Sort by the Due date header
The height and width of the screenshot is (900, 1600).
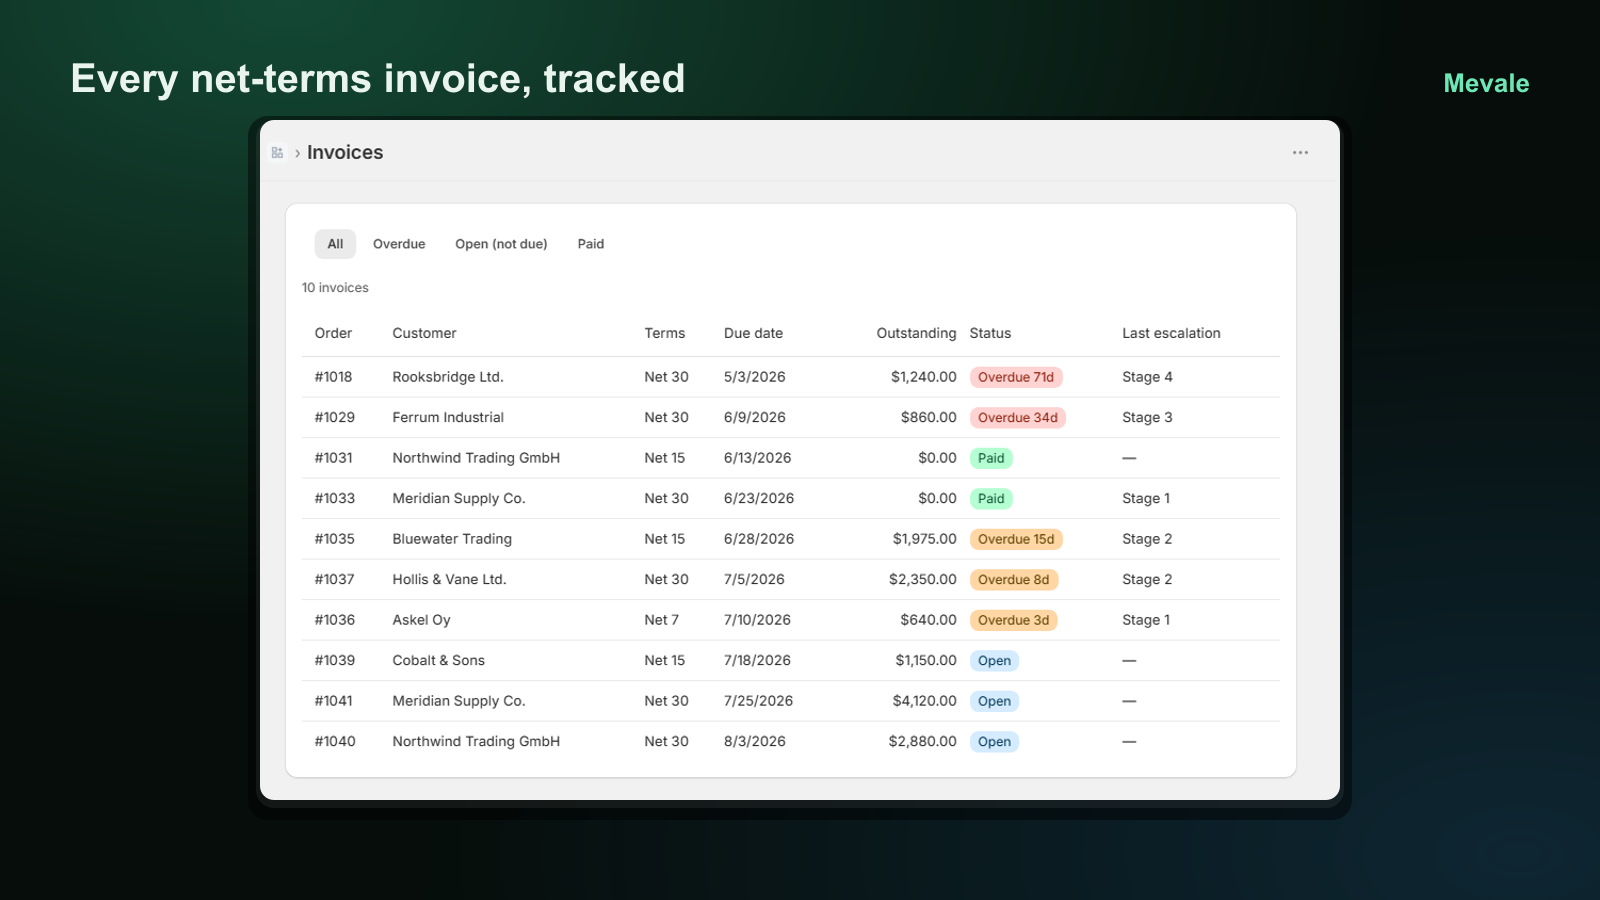[753, 333]
